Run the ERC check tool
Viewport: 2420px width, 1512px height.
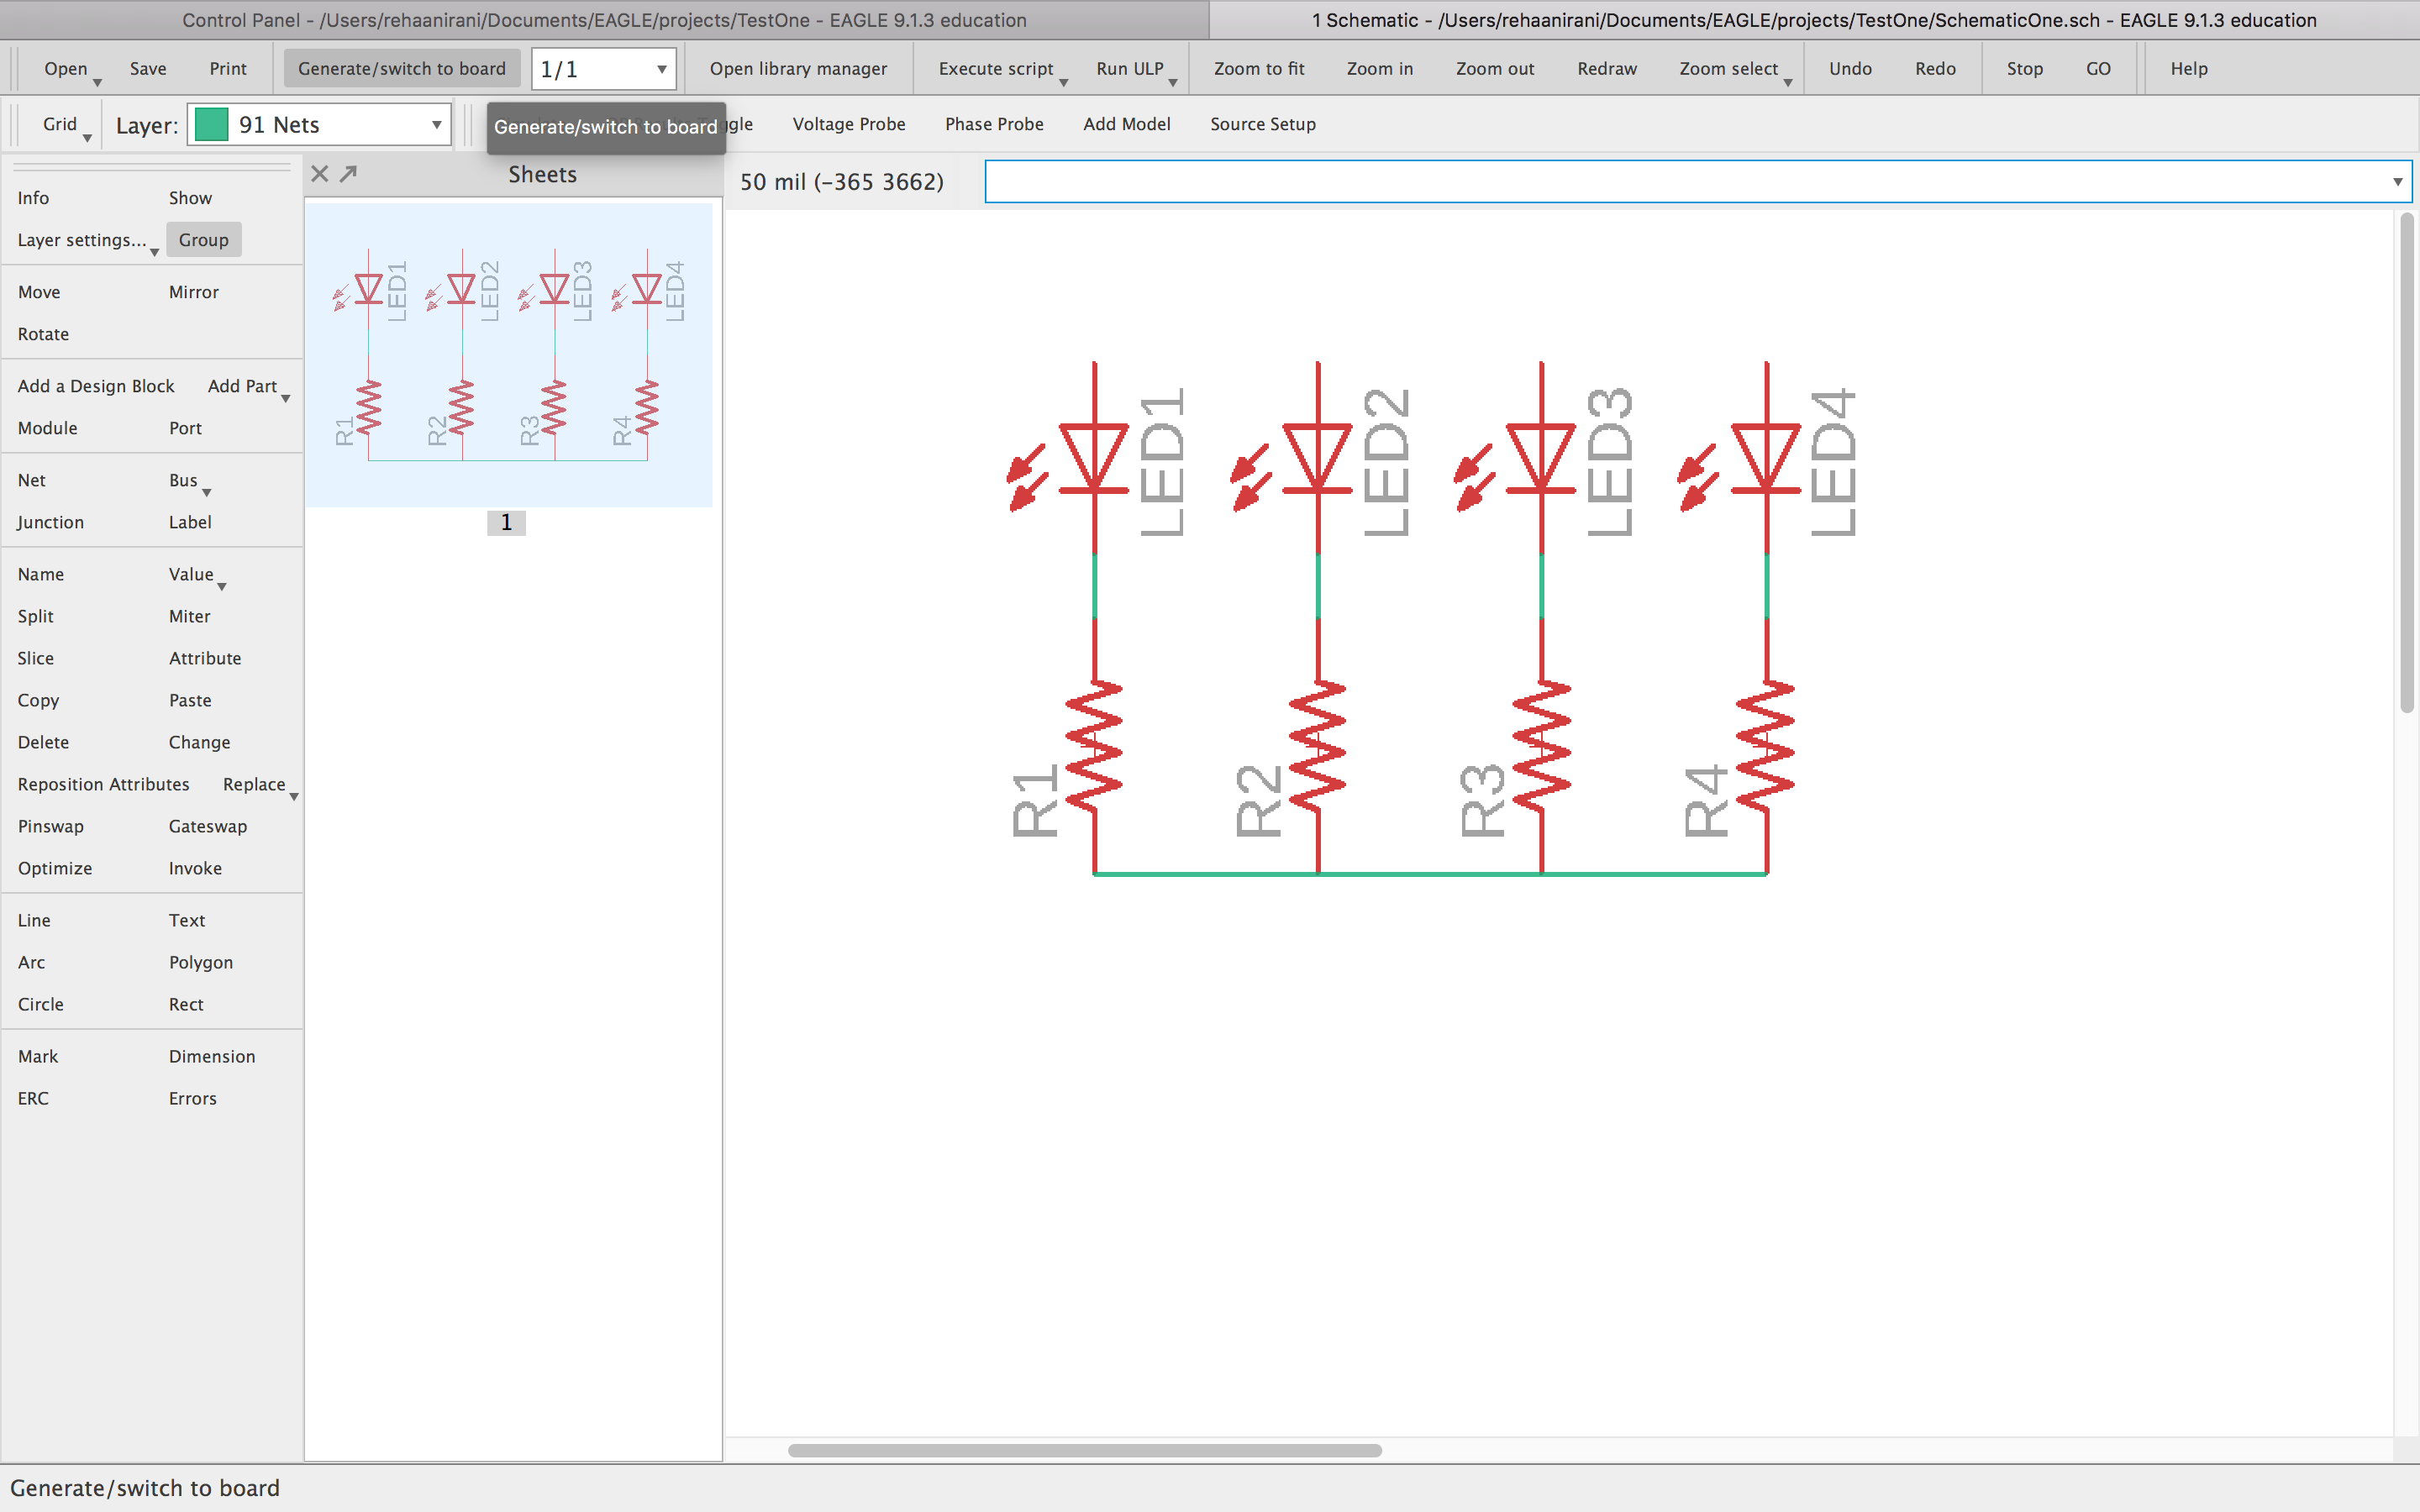tap(33, 1097)
